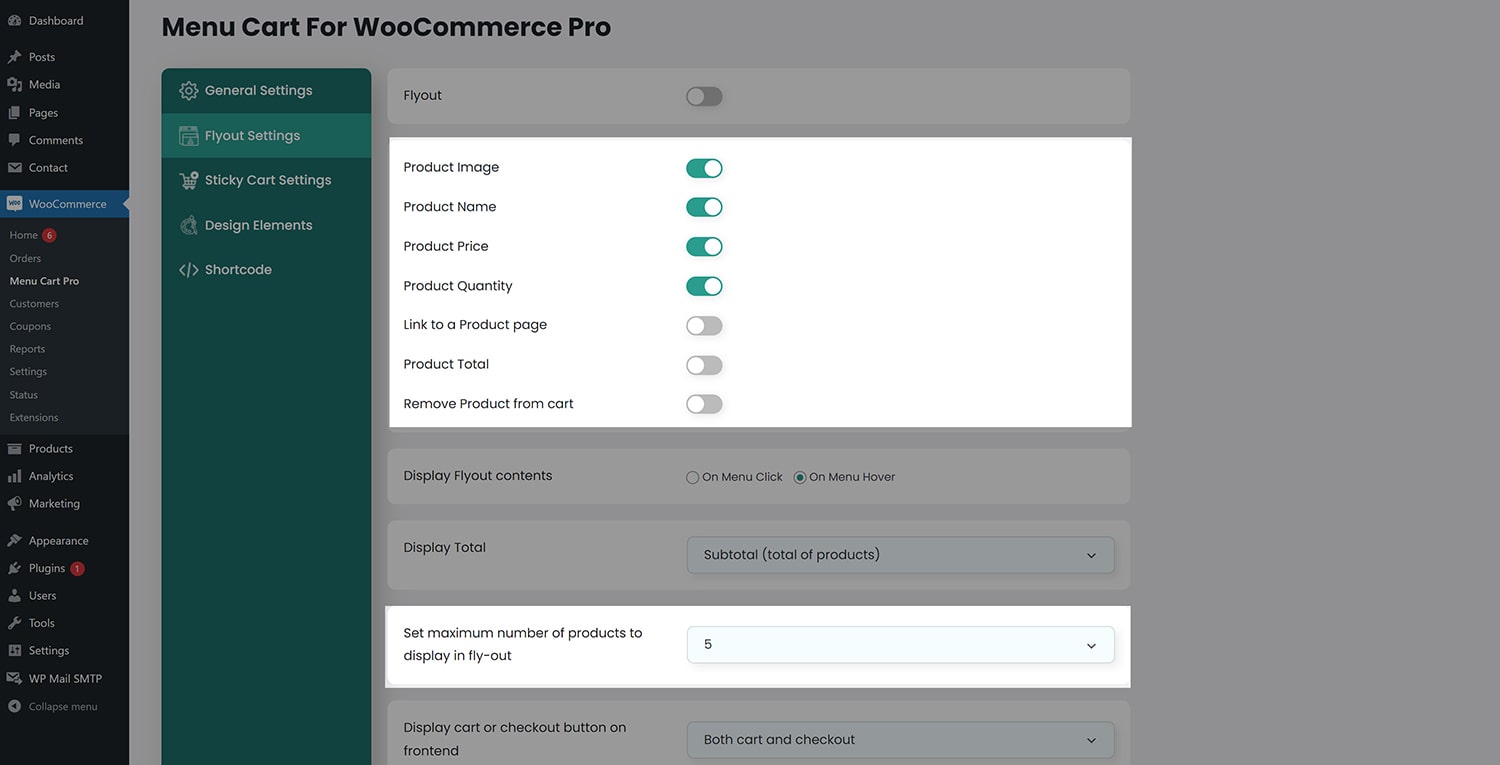Enable the Flyout toggle
The height and width of the screenshot is (765, 1500).
click(x=704, y=97)
